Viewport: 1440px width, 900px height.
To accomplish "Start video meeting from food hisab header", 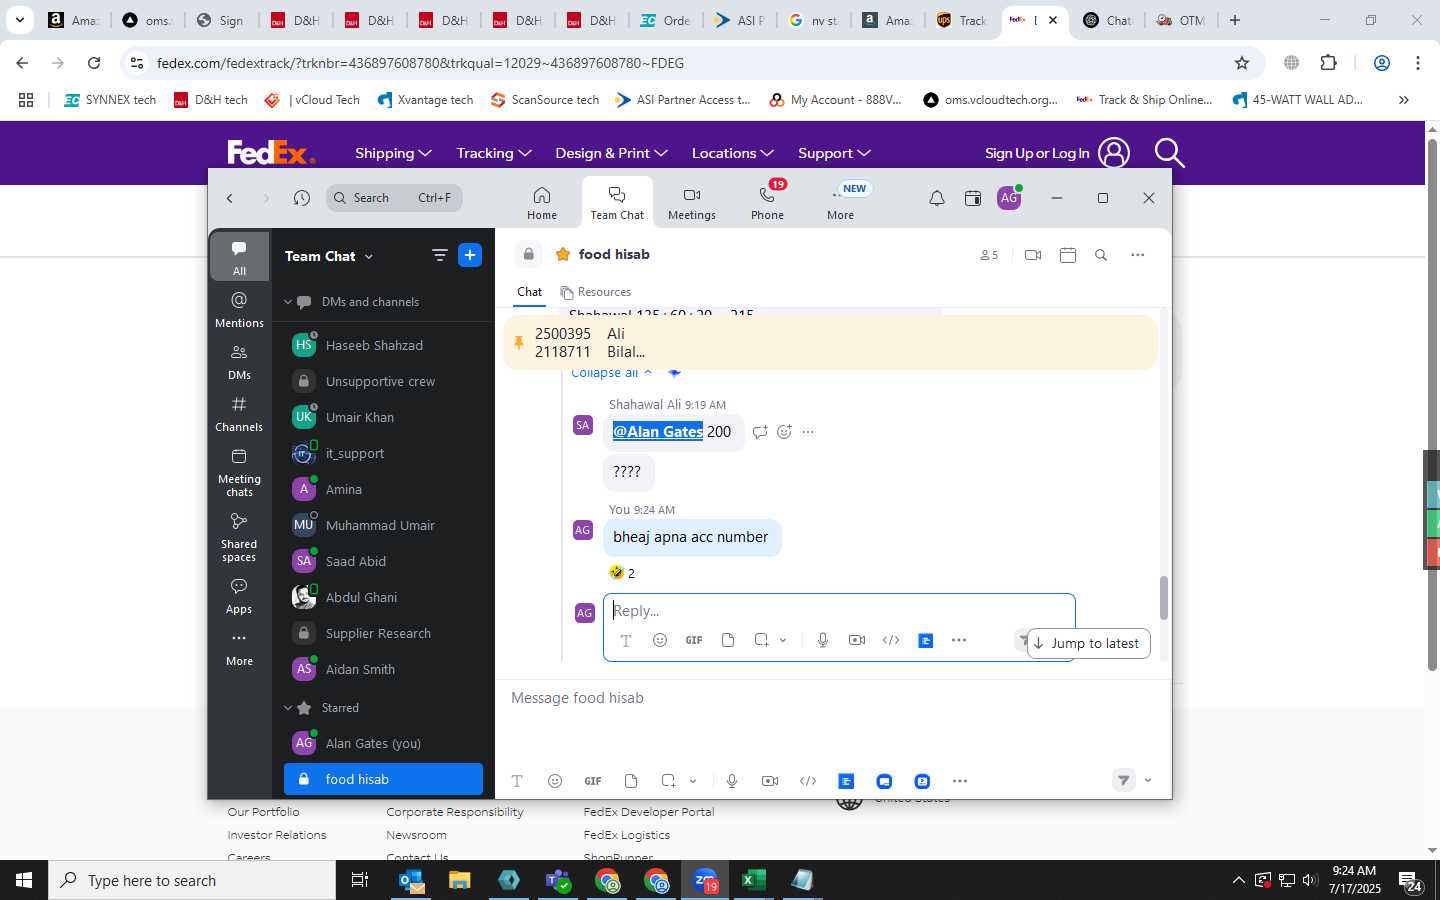I will (1033, 255).
